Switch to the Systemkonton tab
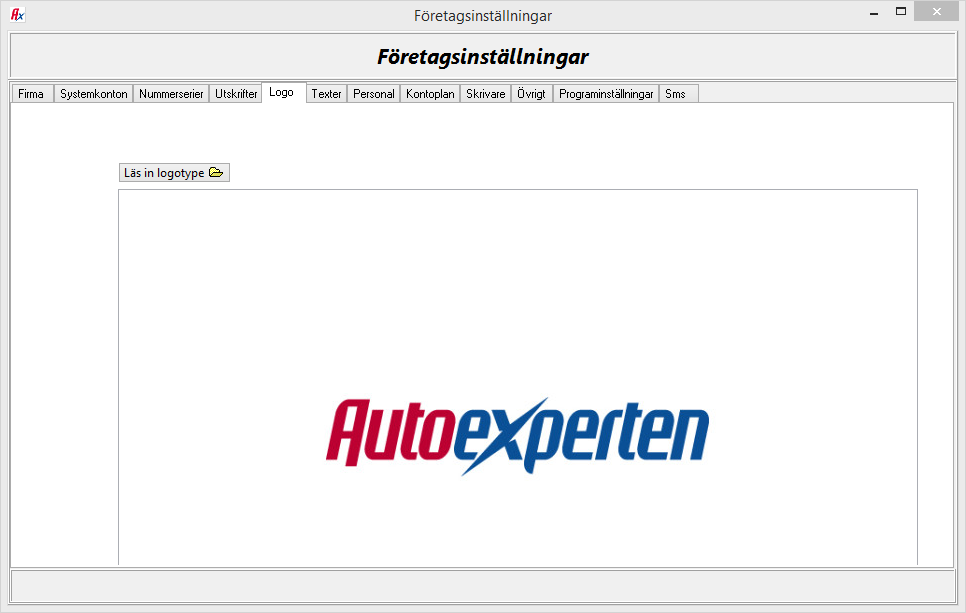 coord(94,94)
